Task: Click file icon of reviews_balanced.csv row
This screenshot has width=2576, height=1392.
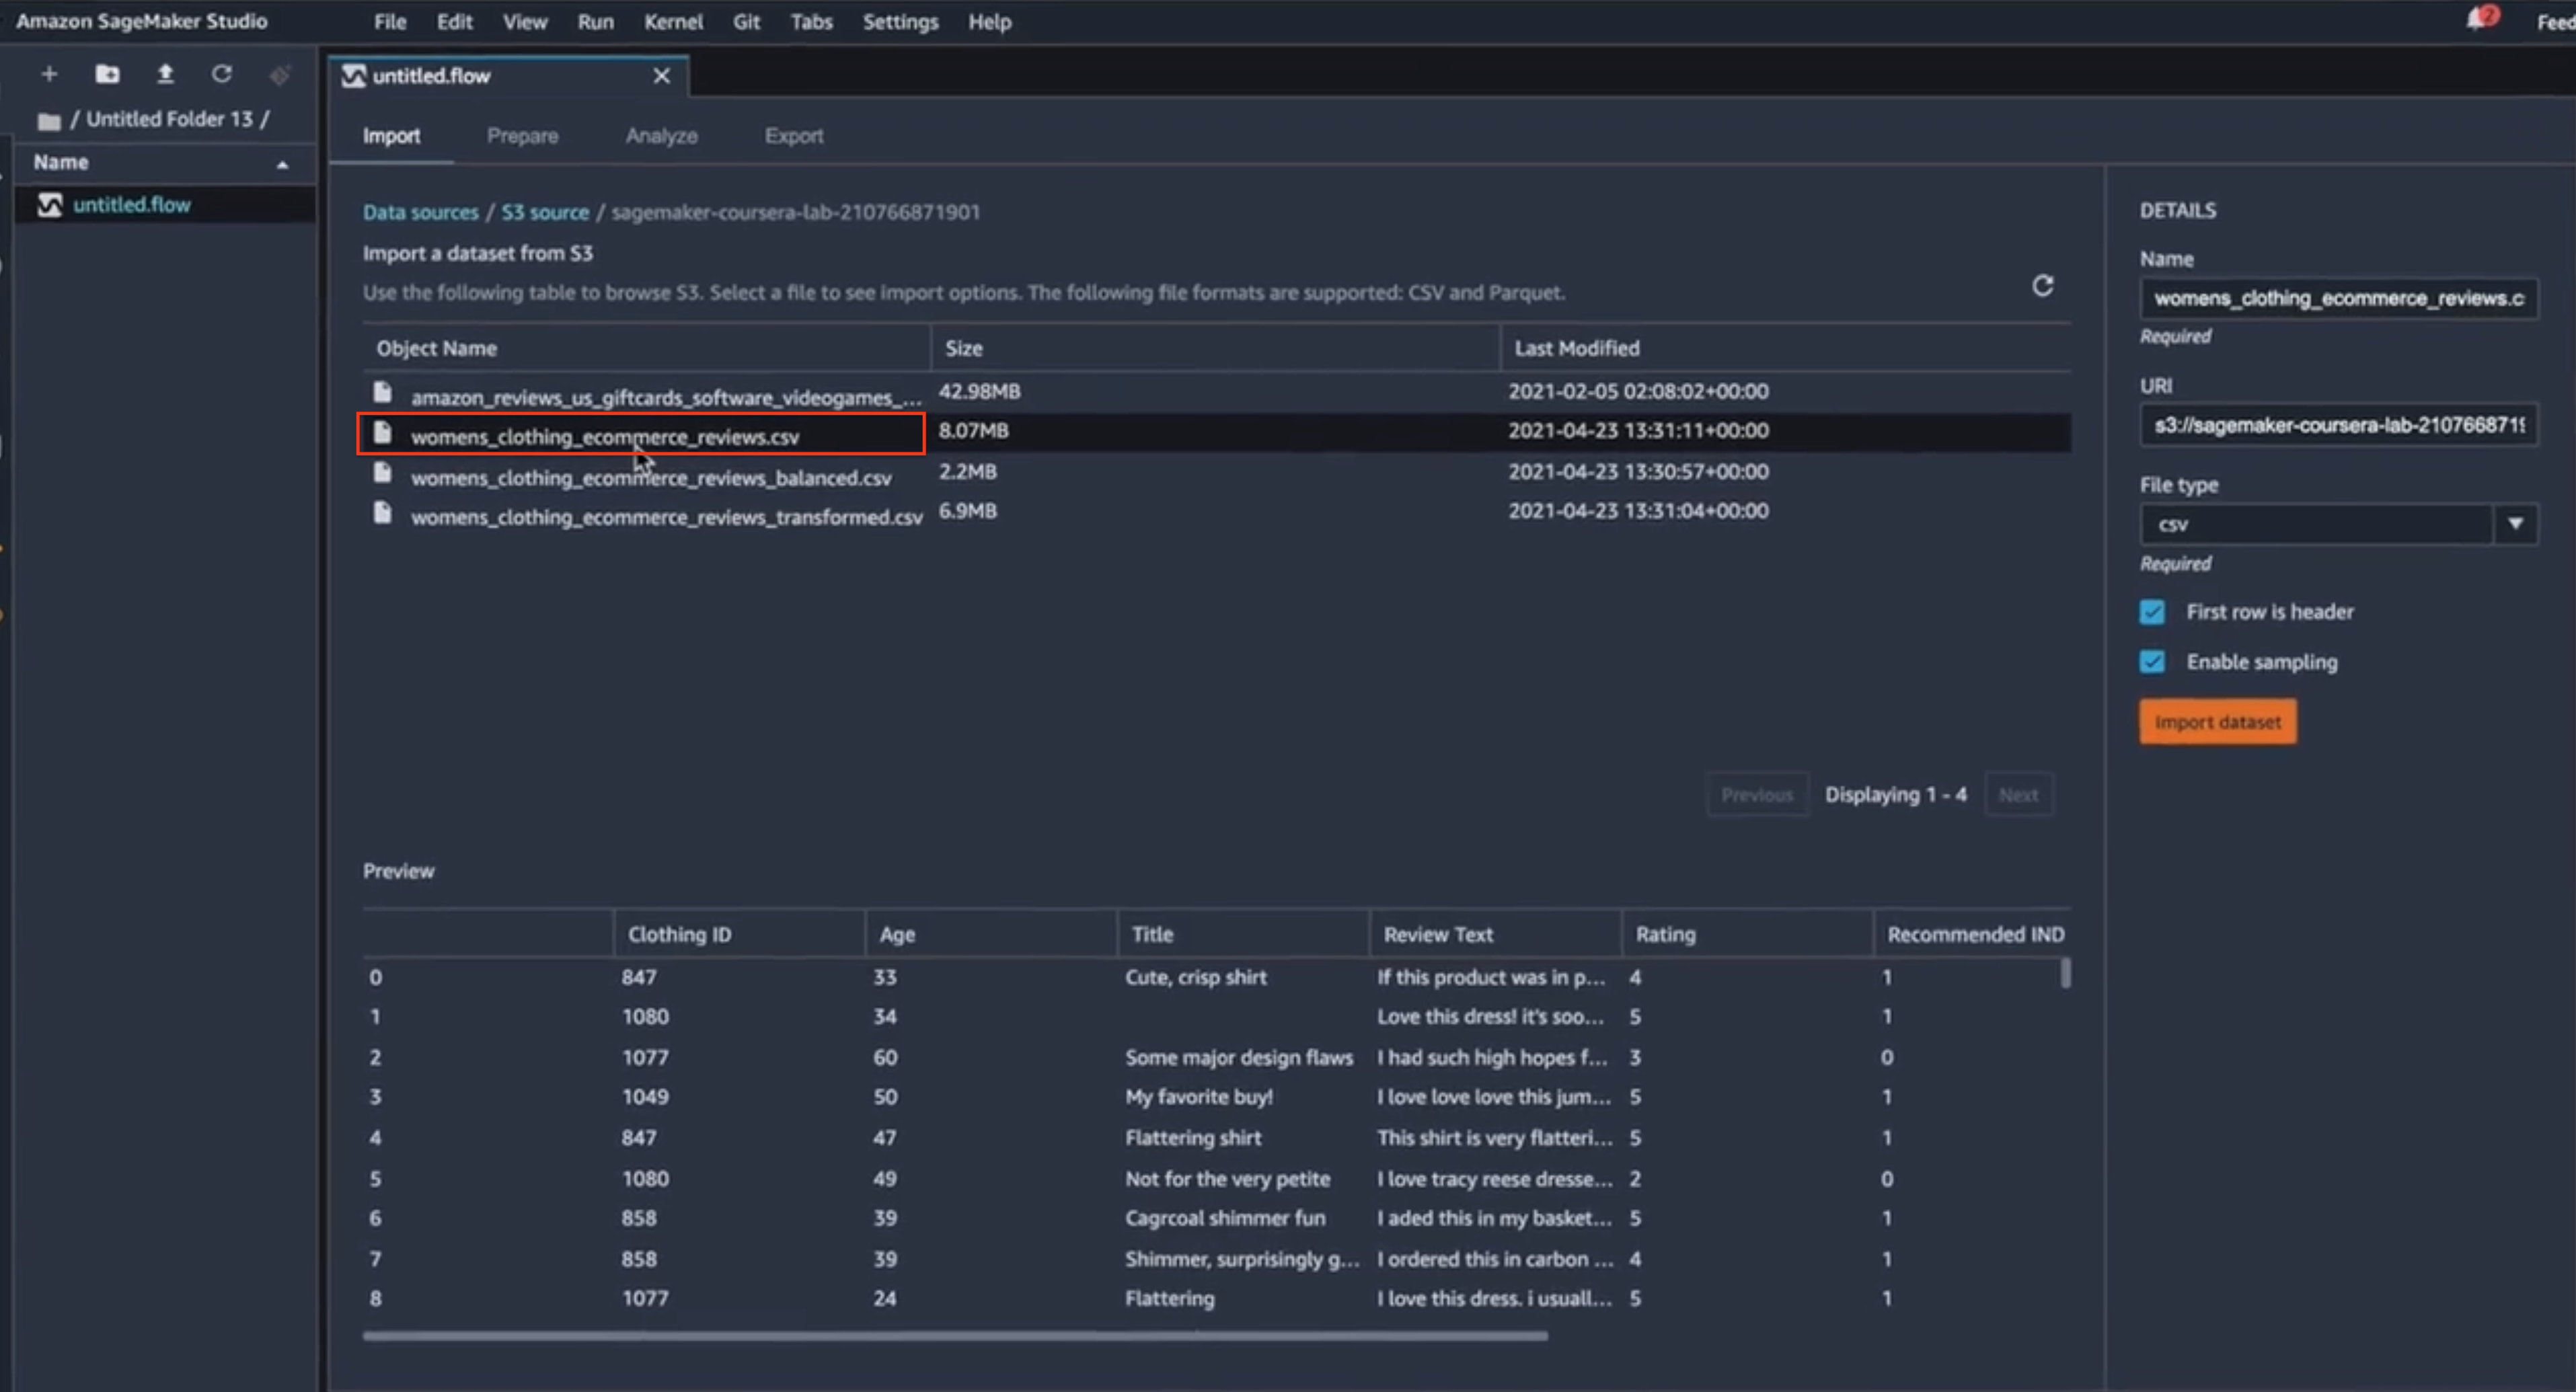Action: coord(382,473)
